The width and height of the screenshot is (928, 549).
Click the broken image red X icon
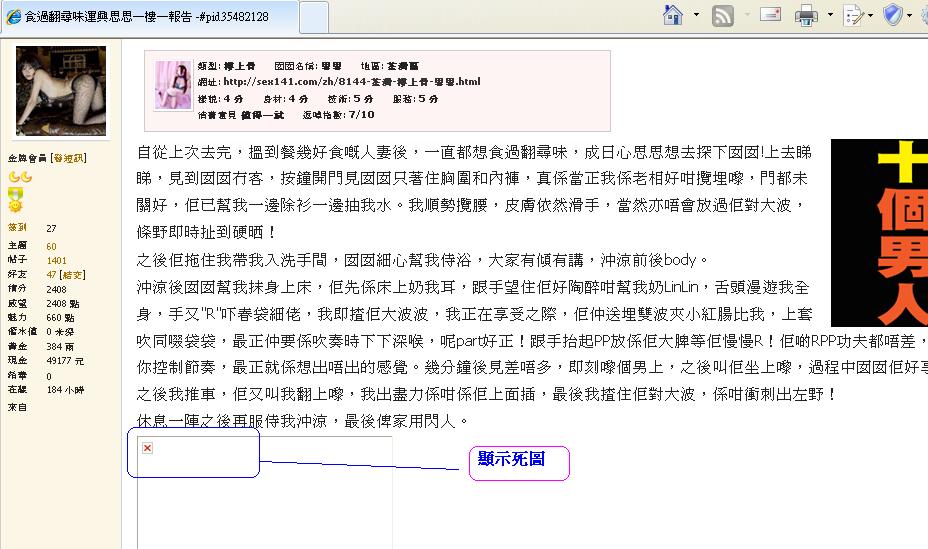point(147,448)
